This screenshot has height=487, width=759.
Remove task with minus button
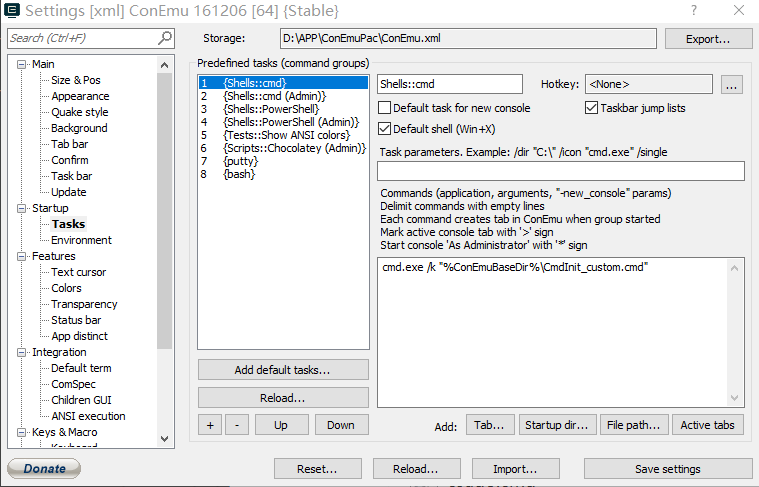click(x=237, y=425)
